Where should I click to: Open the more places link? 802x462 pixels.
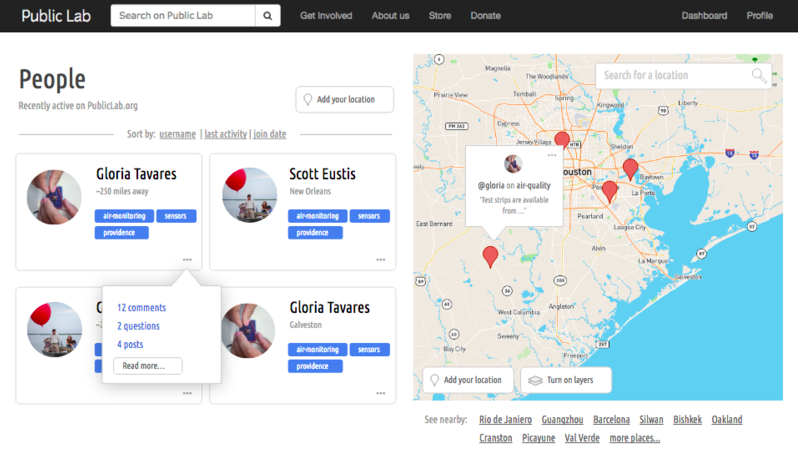pos(635,438)
